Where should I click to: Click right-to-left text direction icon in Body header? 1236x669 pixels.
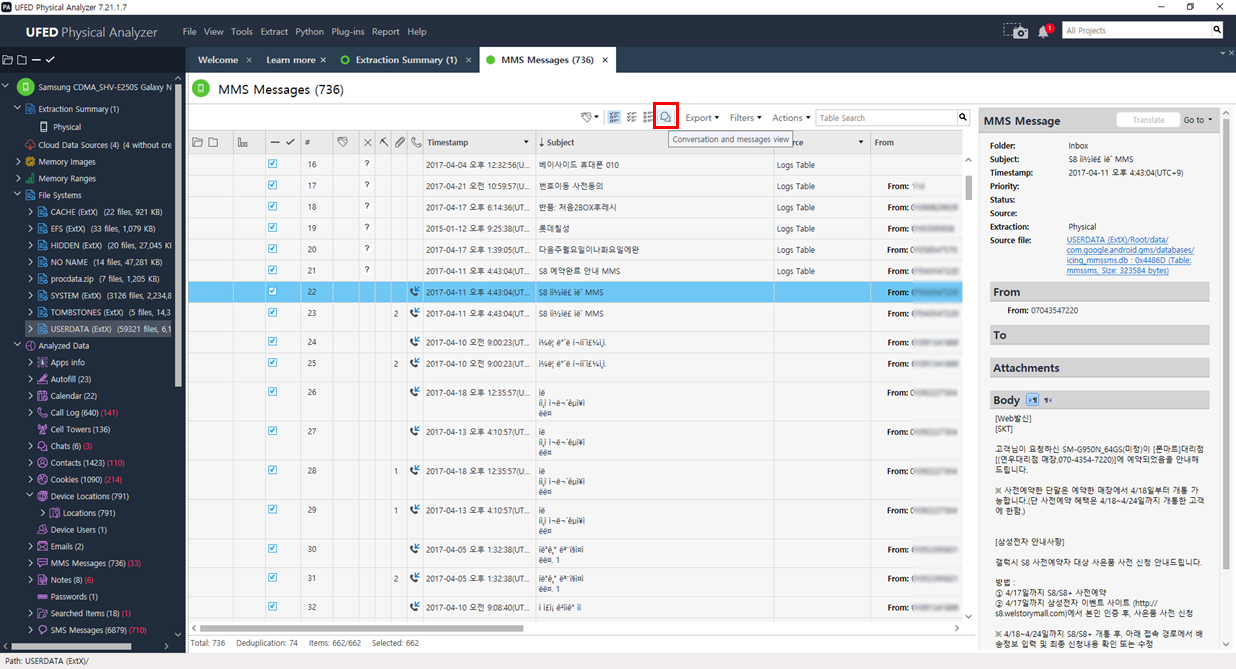1048,400
